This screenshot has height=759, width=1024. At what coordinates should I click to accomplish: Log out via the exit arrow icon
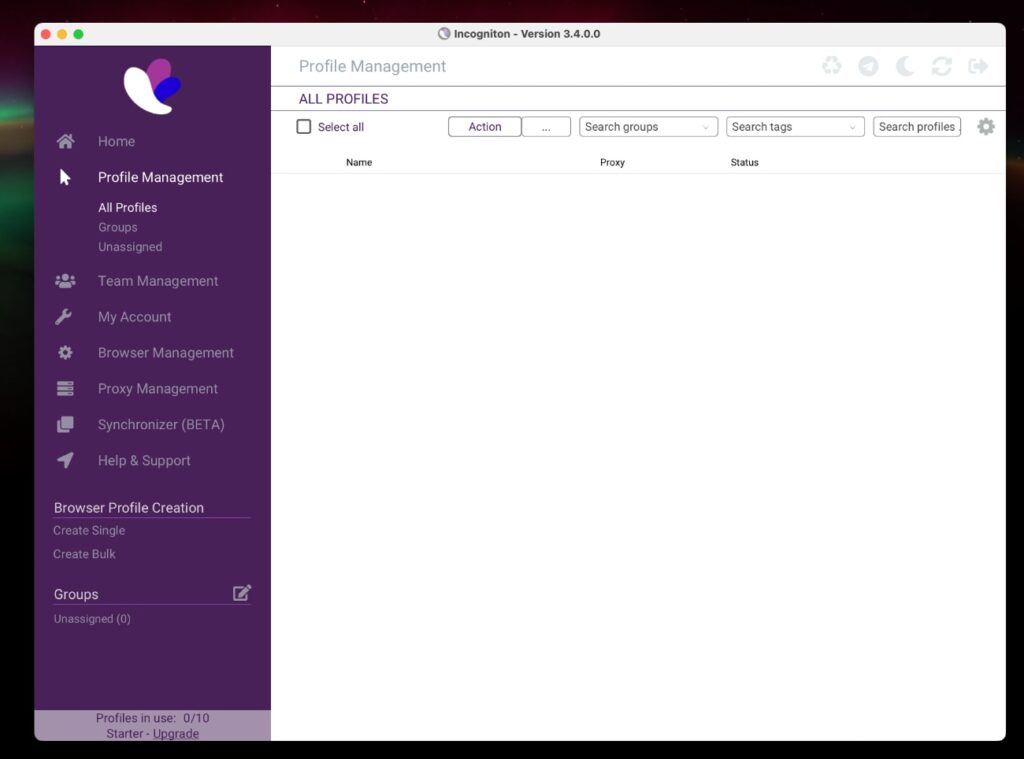click(978, 66)
